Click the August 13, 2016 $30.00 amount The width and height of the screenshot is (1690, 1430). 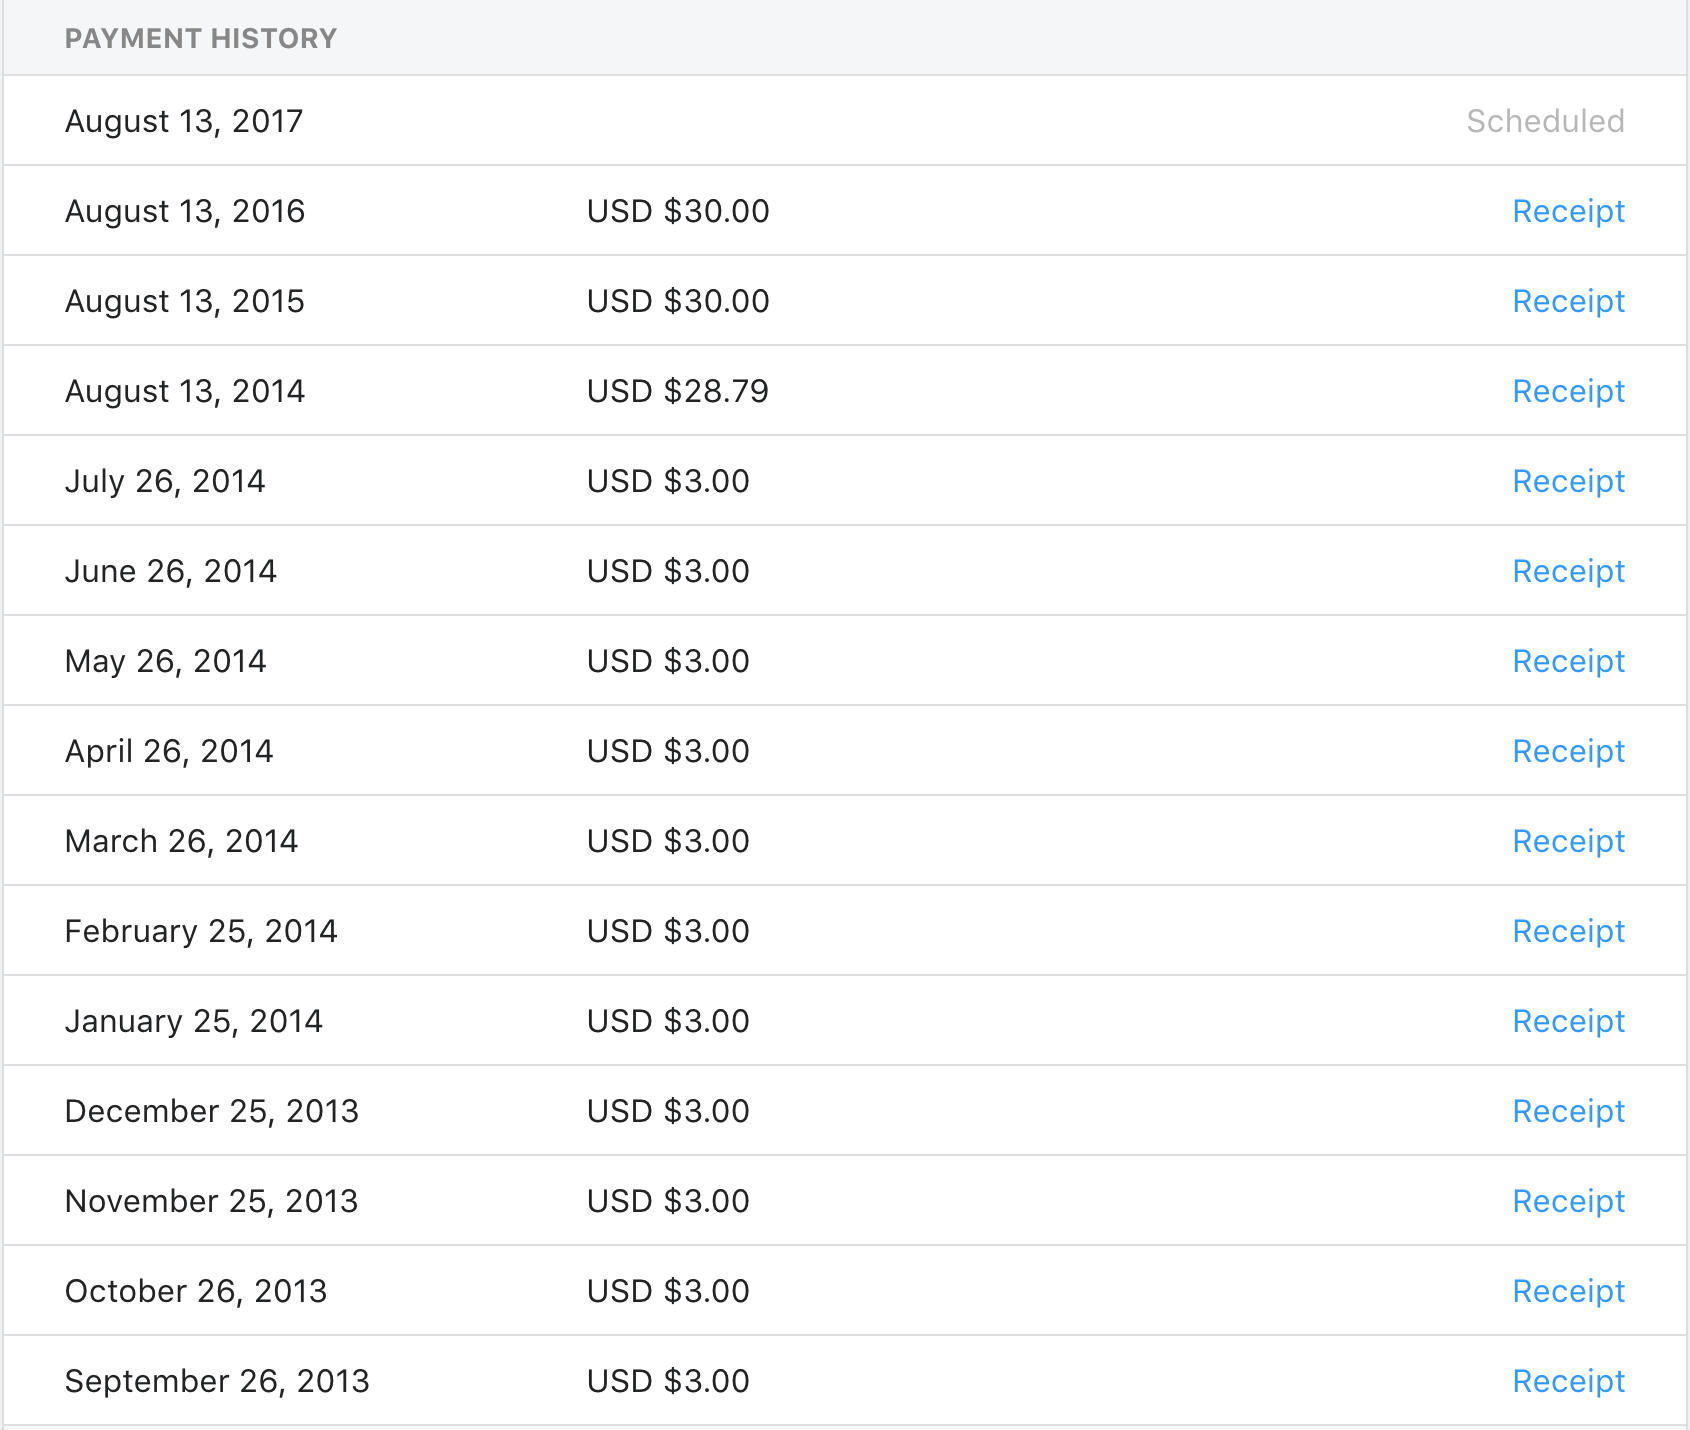(x=678, y=211)
